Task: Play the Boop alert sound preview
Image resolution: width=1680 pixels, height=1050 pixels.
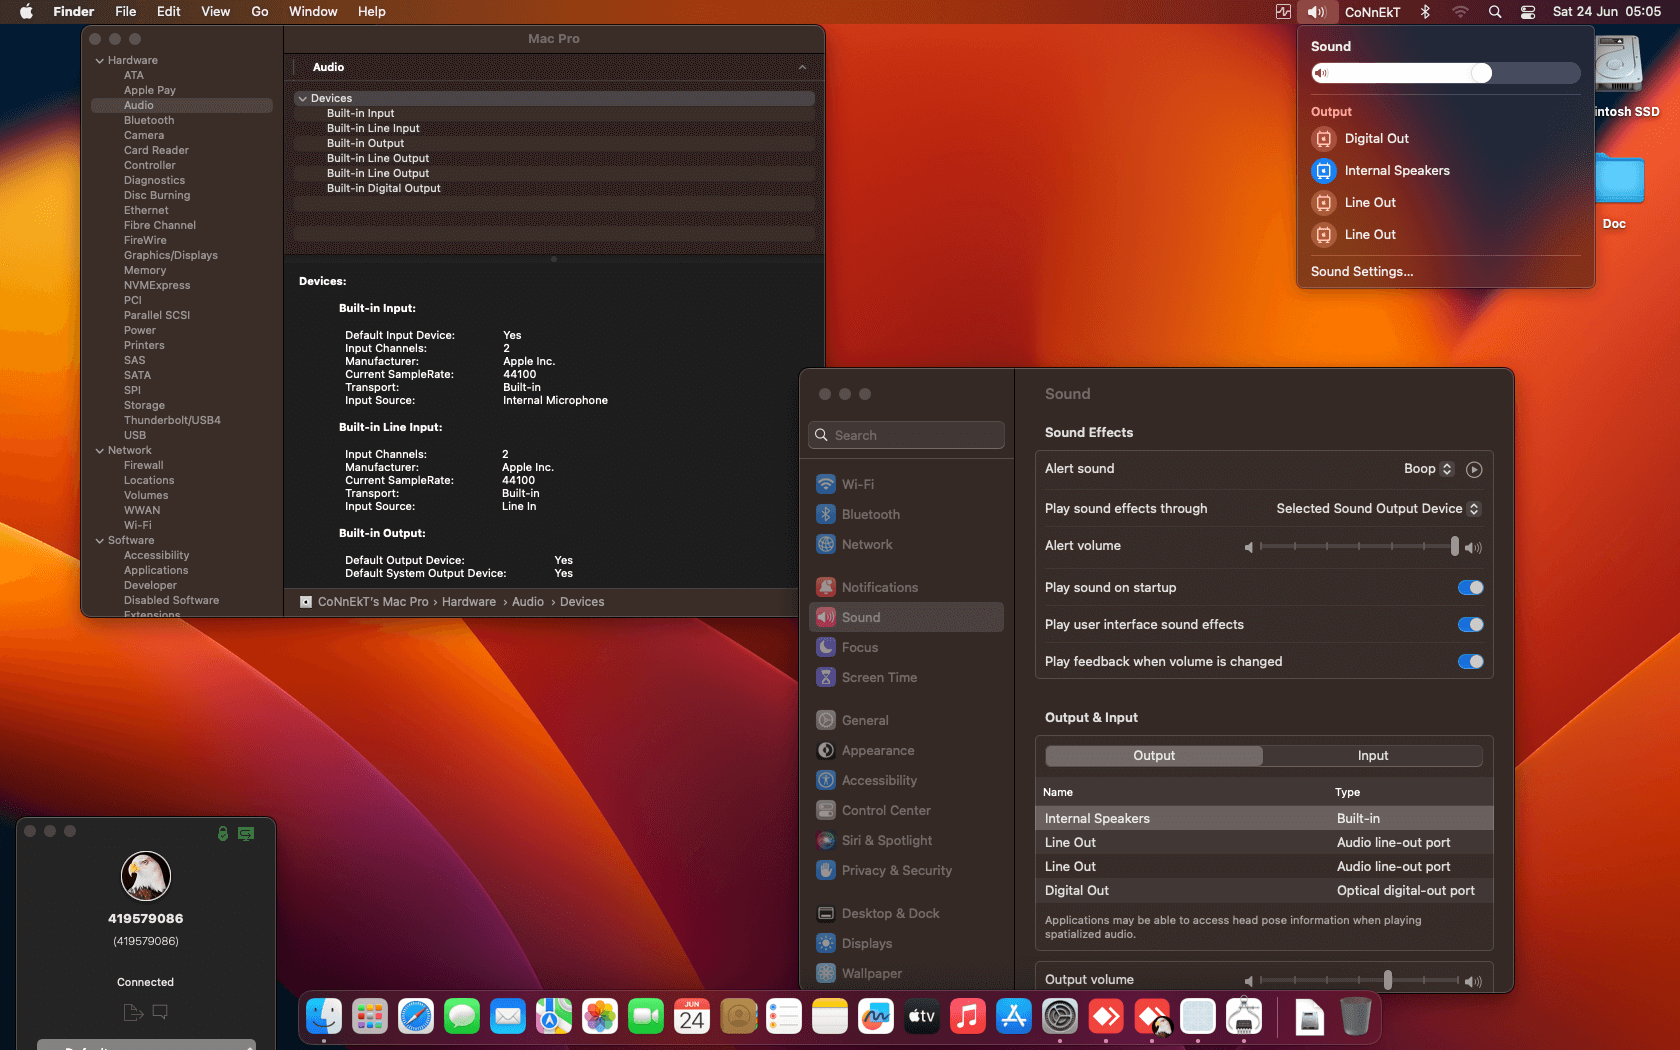Action: point(1473,469)
